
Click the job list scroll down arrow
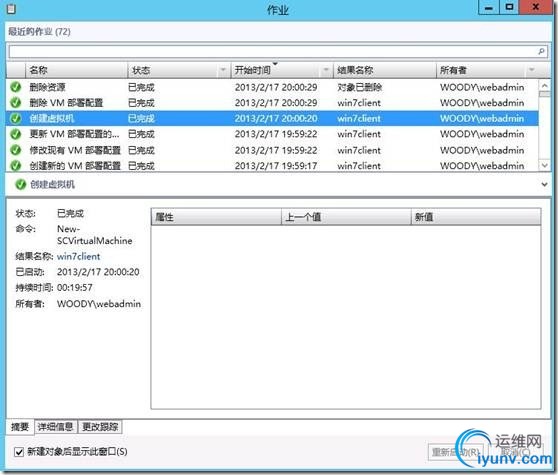(544, 165)
